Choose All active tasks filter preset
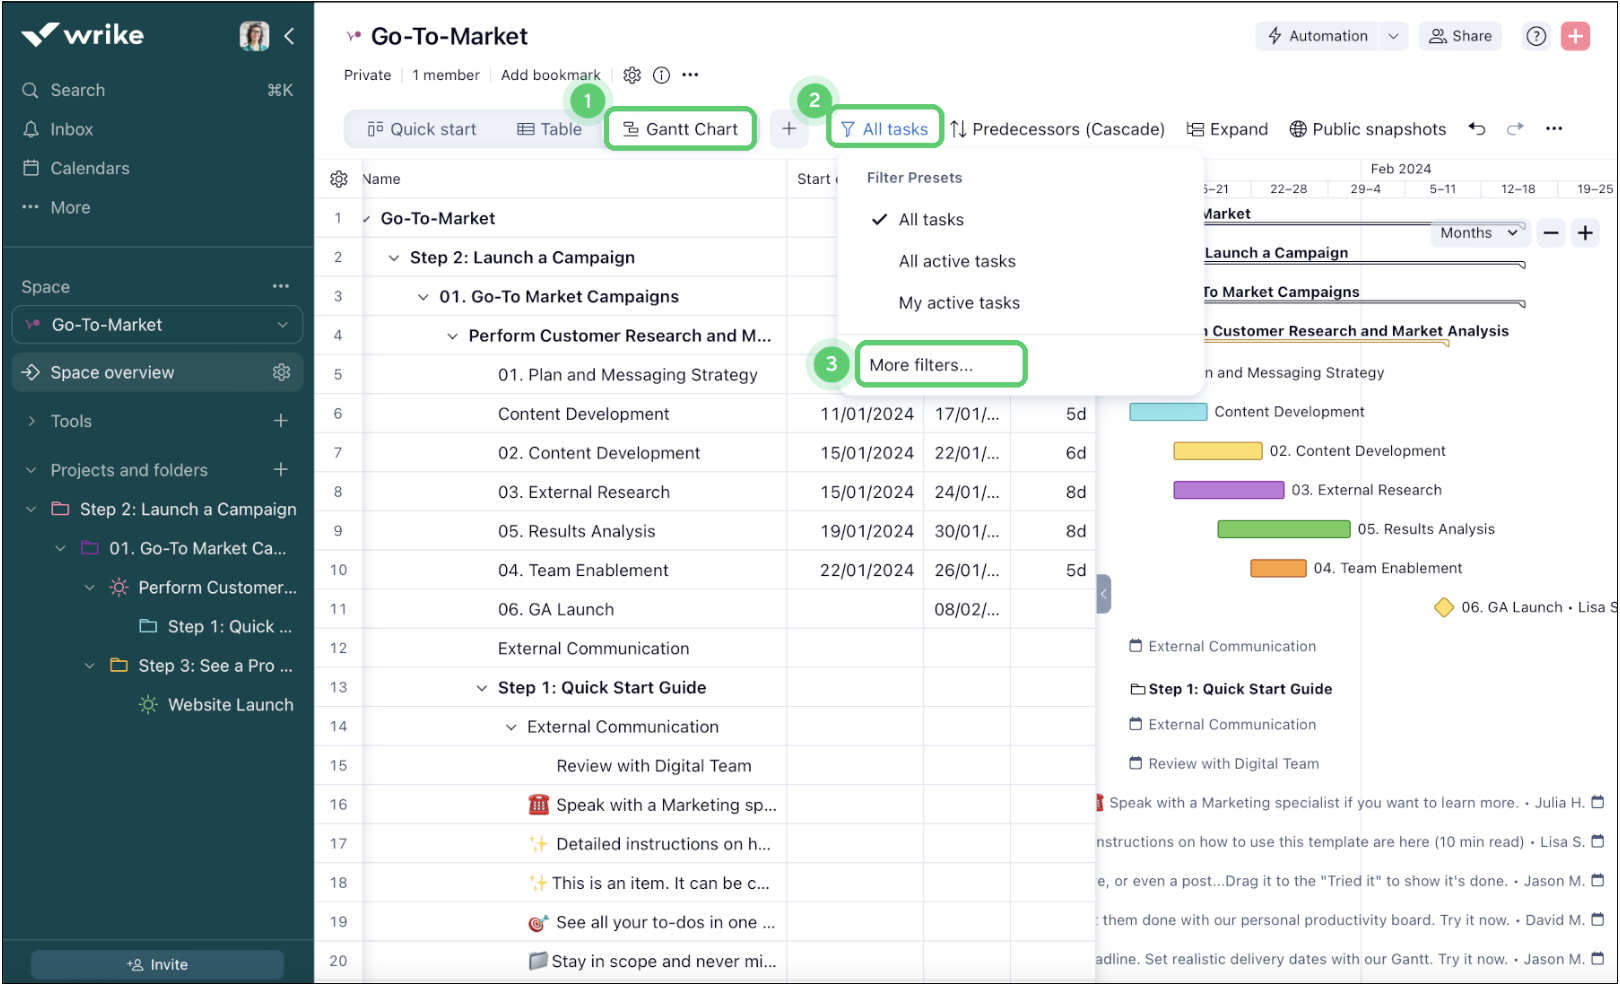 (x=956, y=261)
